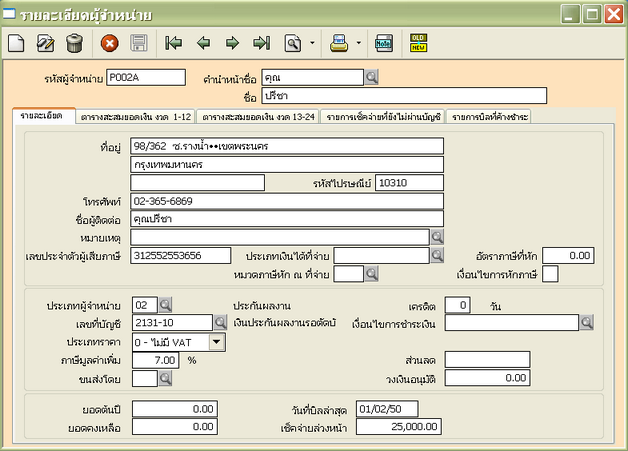628x451 pixels.
Task: Switch to ตารางสะสมยอดเงิน งวด 1-12 tab
Action: tap(135, 117)
